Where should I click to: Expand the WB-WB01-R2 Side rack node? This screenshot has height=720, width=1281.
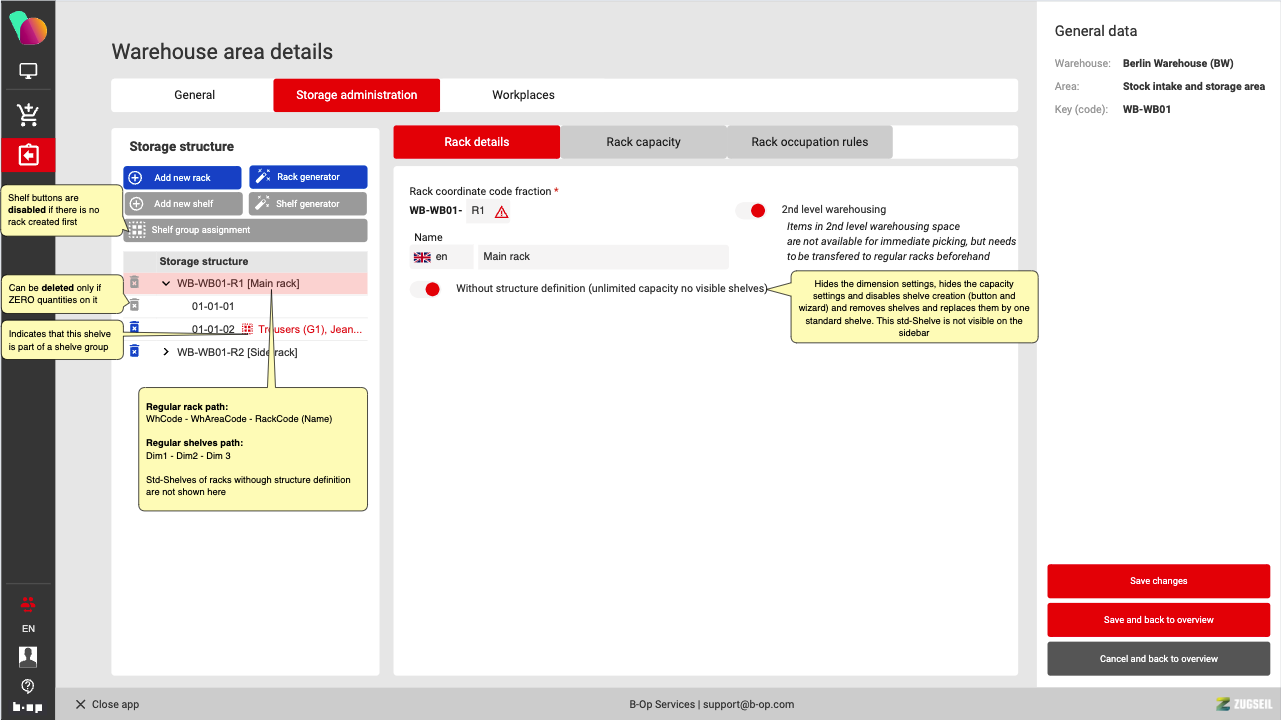click(166, 352)
